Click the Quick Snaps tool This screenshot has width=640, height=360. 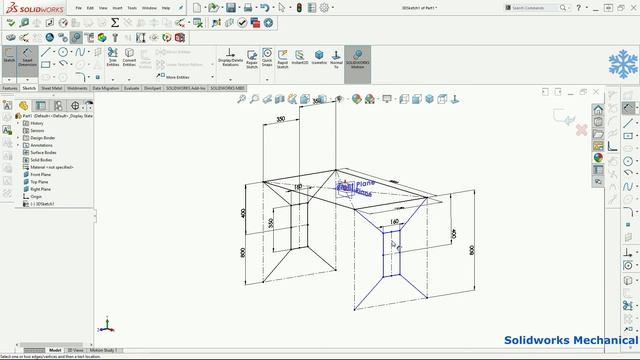tap(267, 57)
